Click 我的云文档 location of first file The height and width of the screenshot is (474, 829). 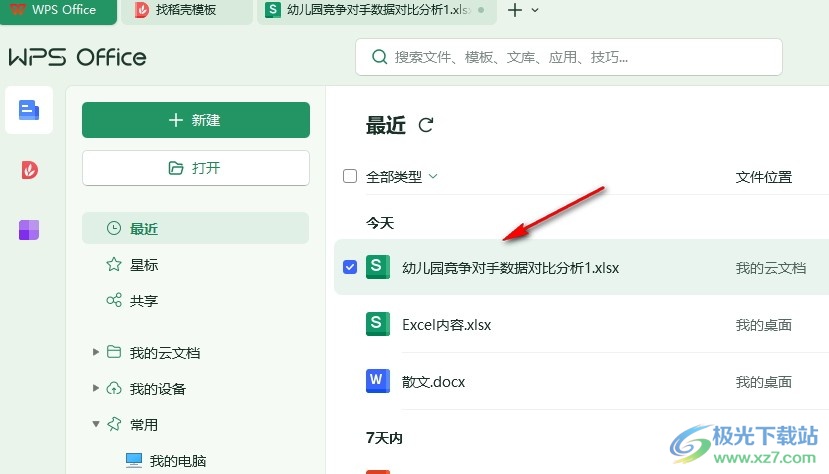770,268
